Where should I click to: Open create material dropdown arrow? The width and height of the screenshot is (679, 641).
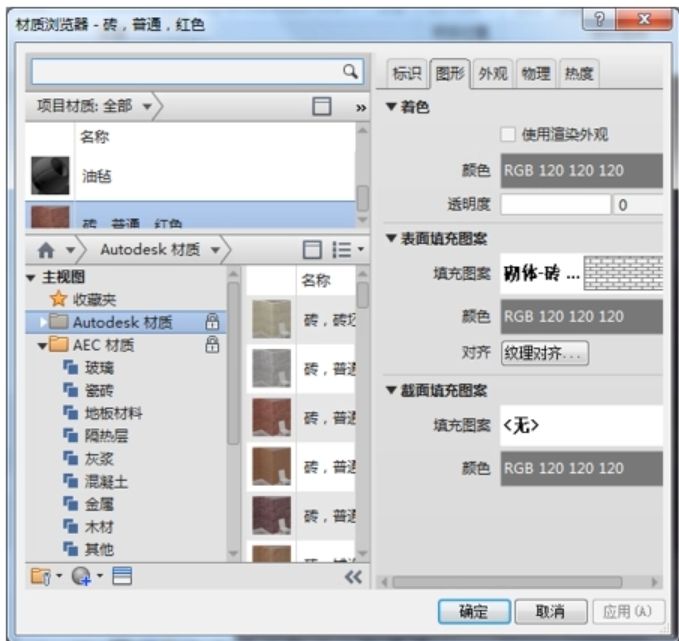click(100, 576)
